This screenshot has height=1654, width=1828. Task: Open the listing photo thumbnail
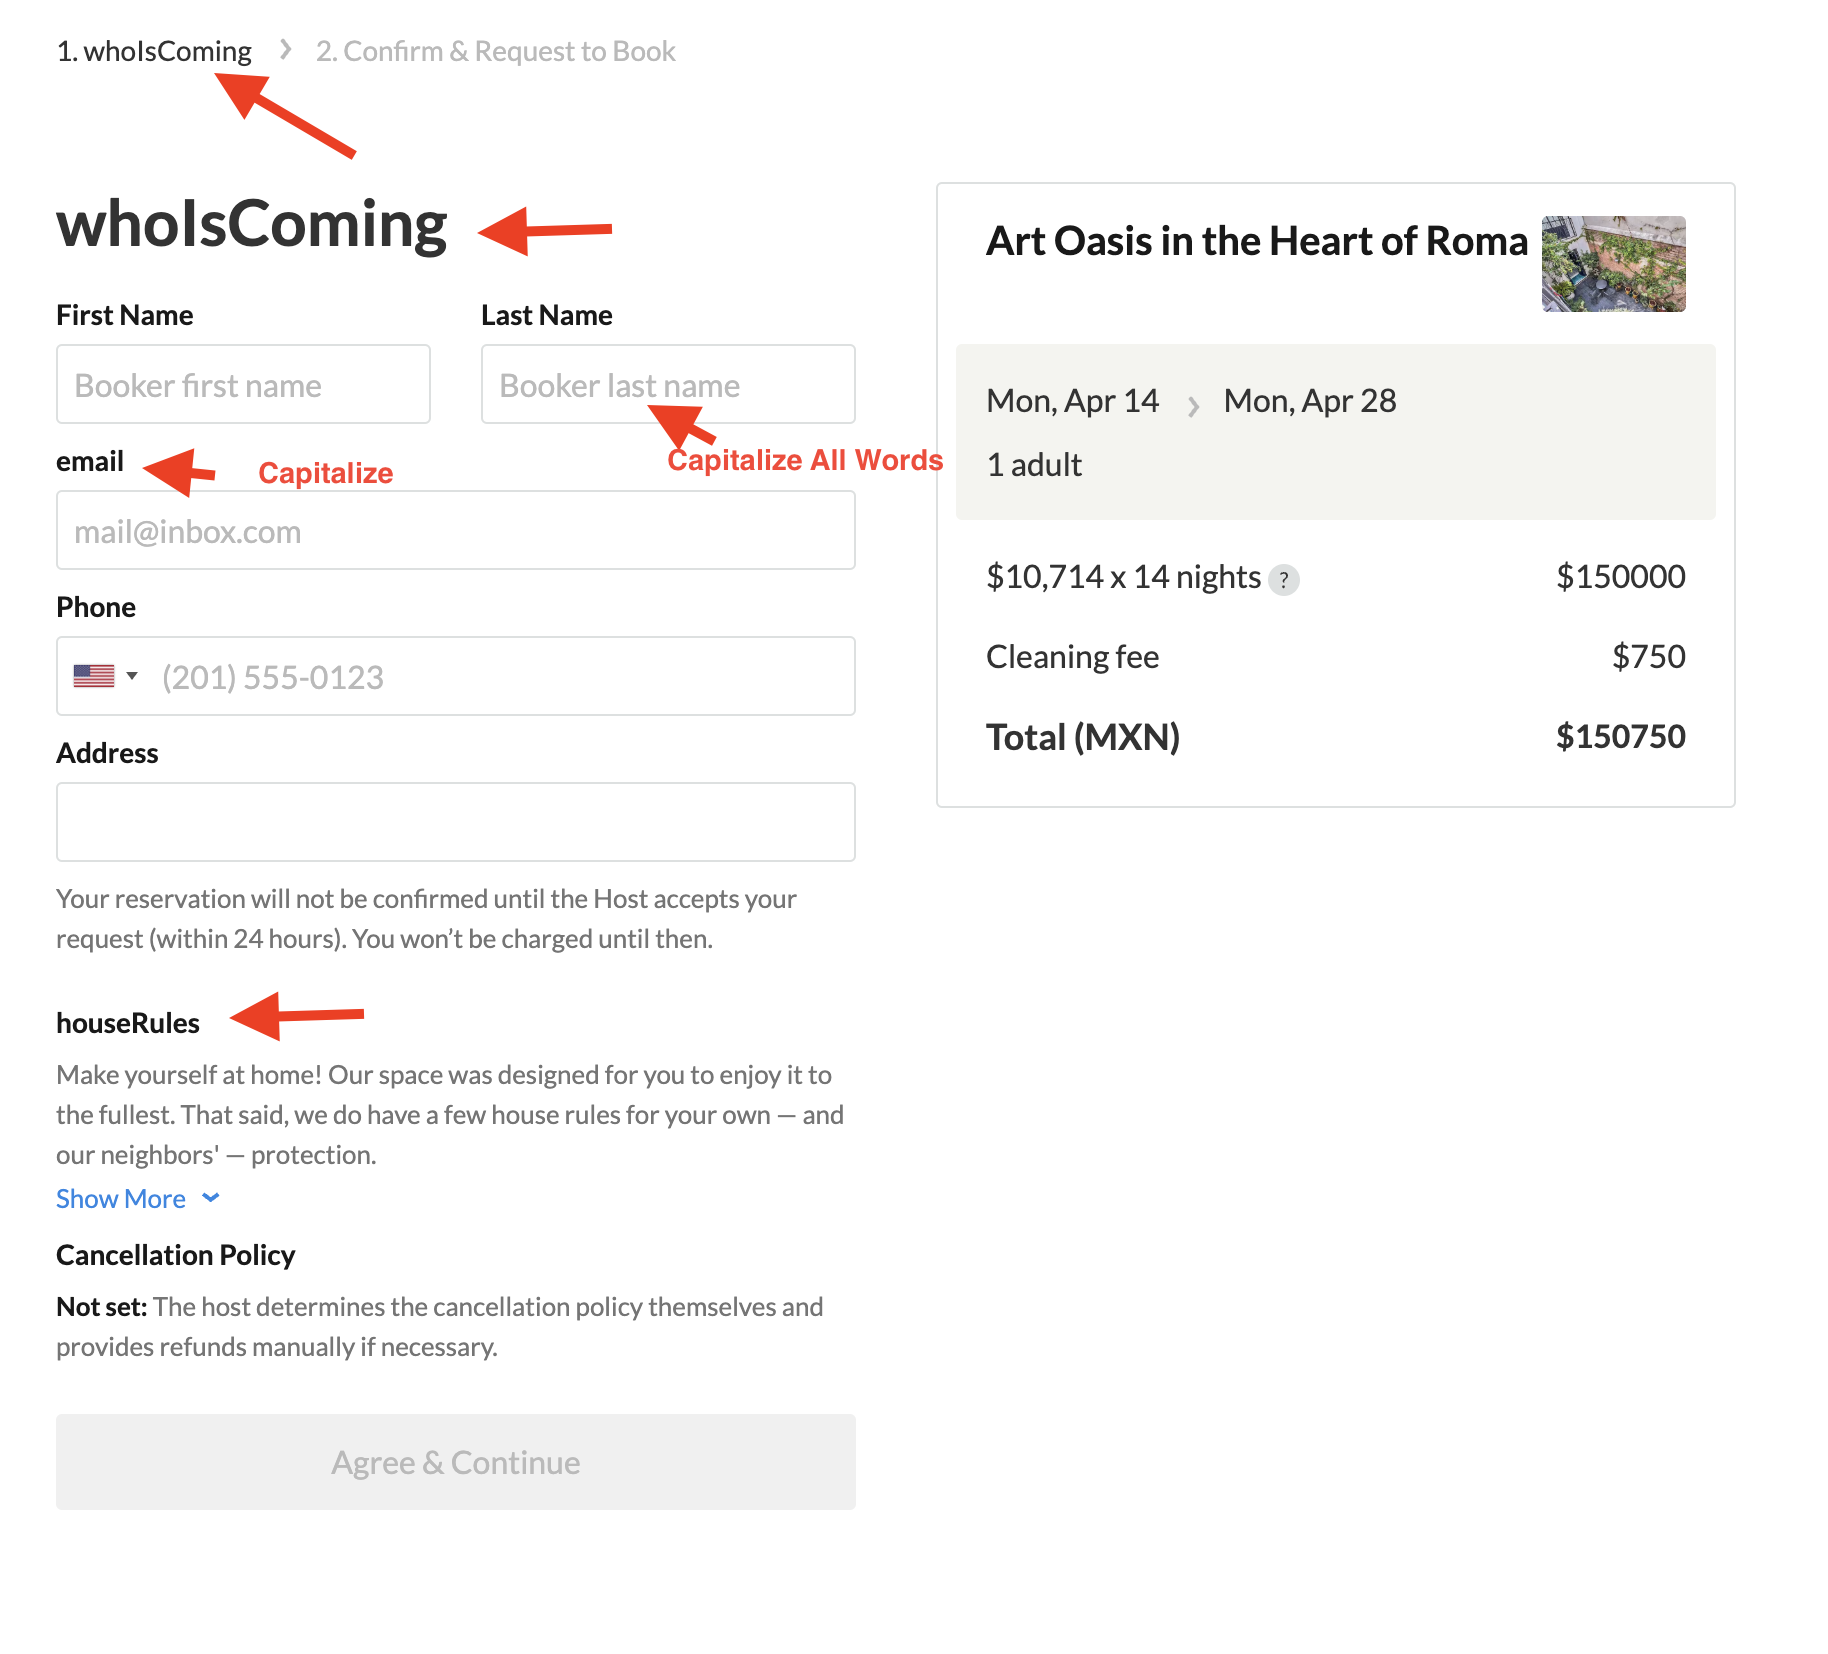click(1613, 264)
